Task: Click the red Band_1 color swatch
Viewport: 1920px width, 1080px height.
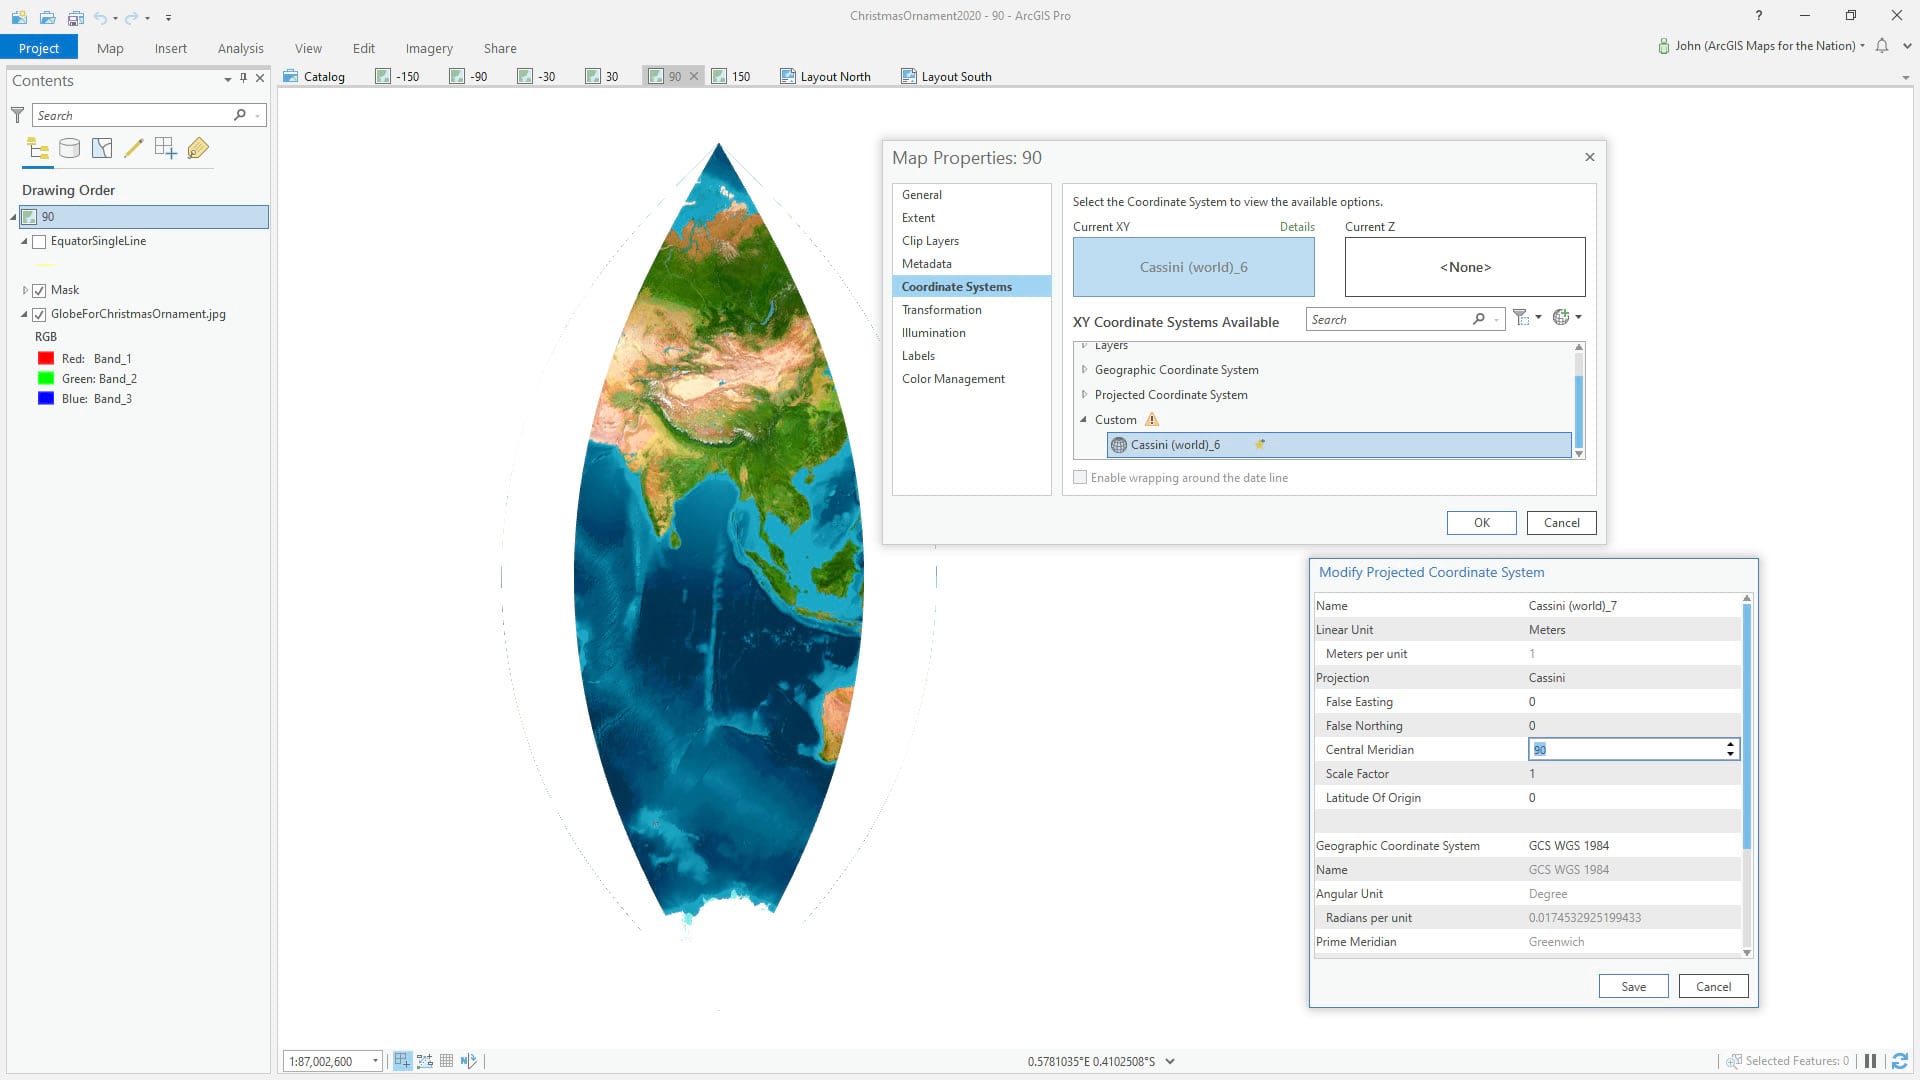Action: click(46, 359)
